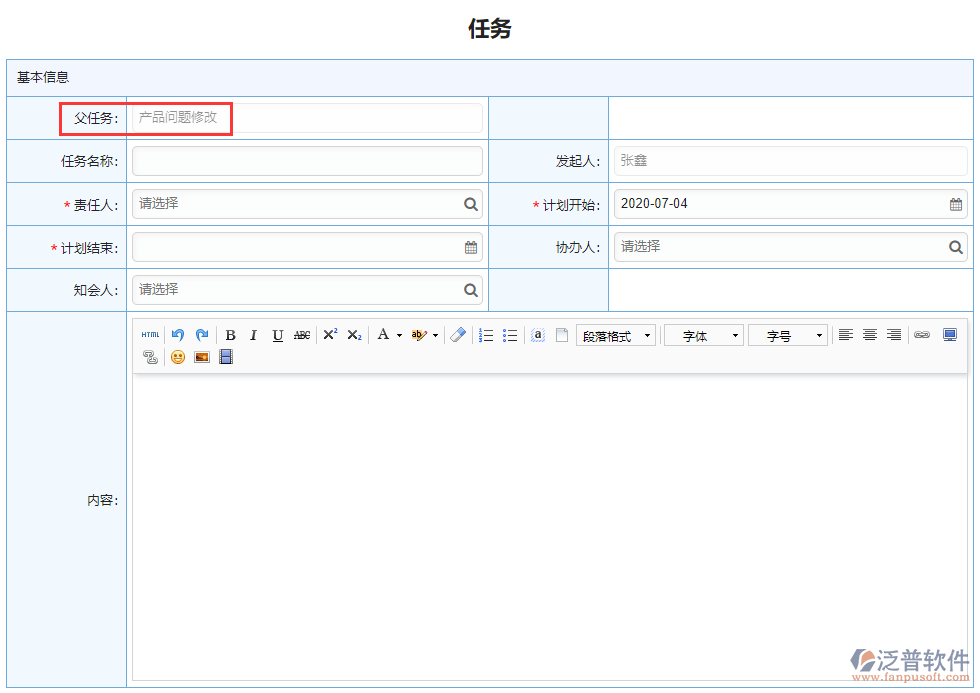Insert a bullet list in the editor

pos(510,334)
